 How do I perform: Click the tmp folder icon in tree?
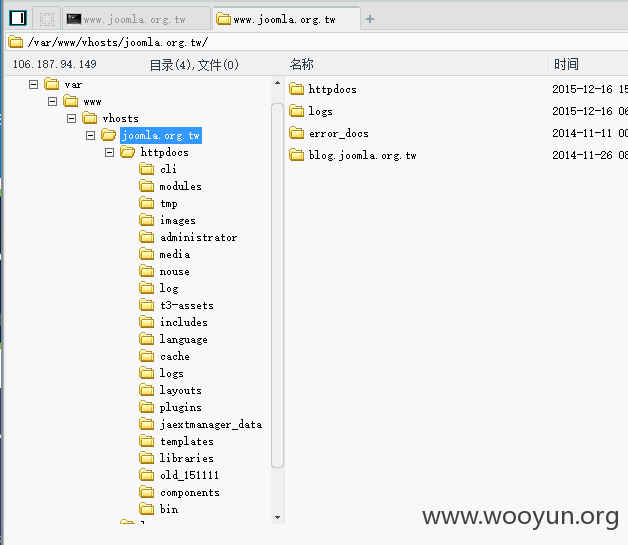[x=147, y=203]
